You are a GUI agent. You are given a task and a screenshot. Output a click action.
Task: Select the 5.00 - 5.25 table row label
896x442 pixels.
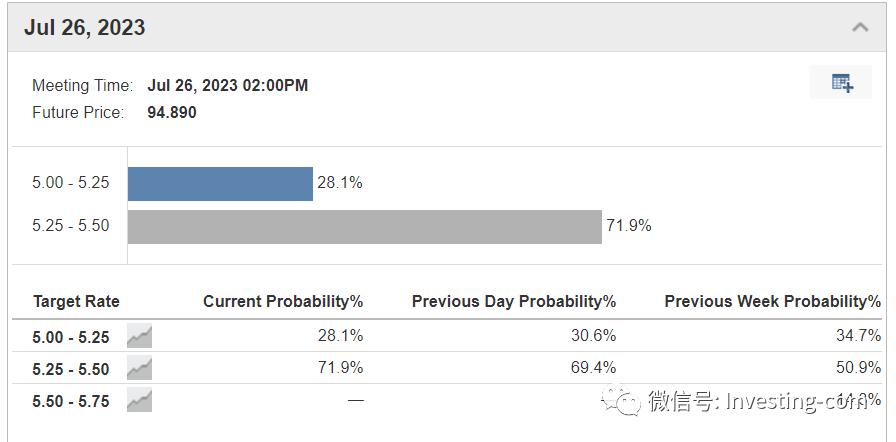click(71, 337)
